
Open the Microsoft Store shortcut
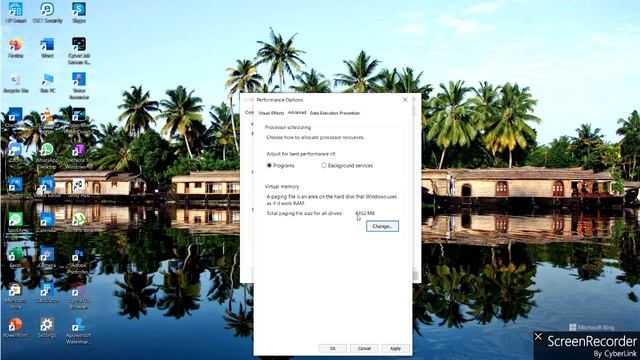(16, 296)
